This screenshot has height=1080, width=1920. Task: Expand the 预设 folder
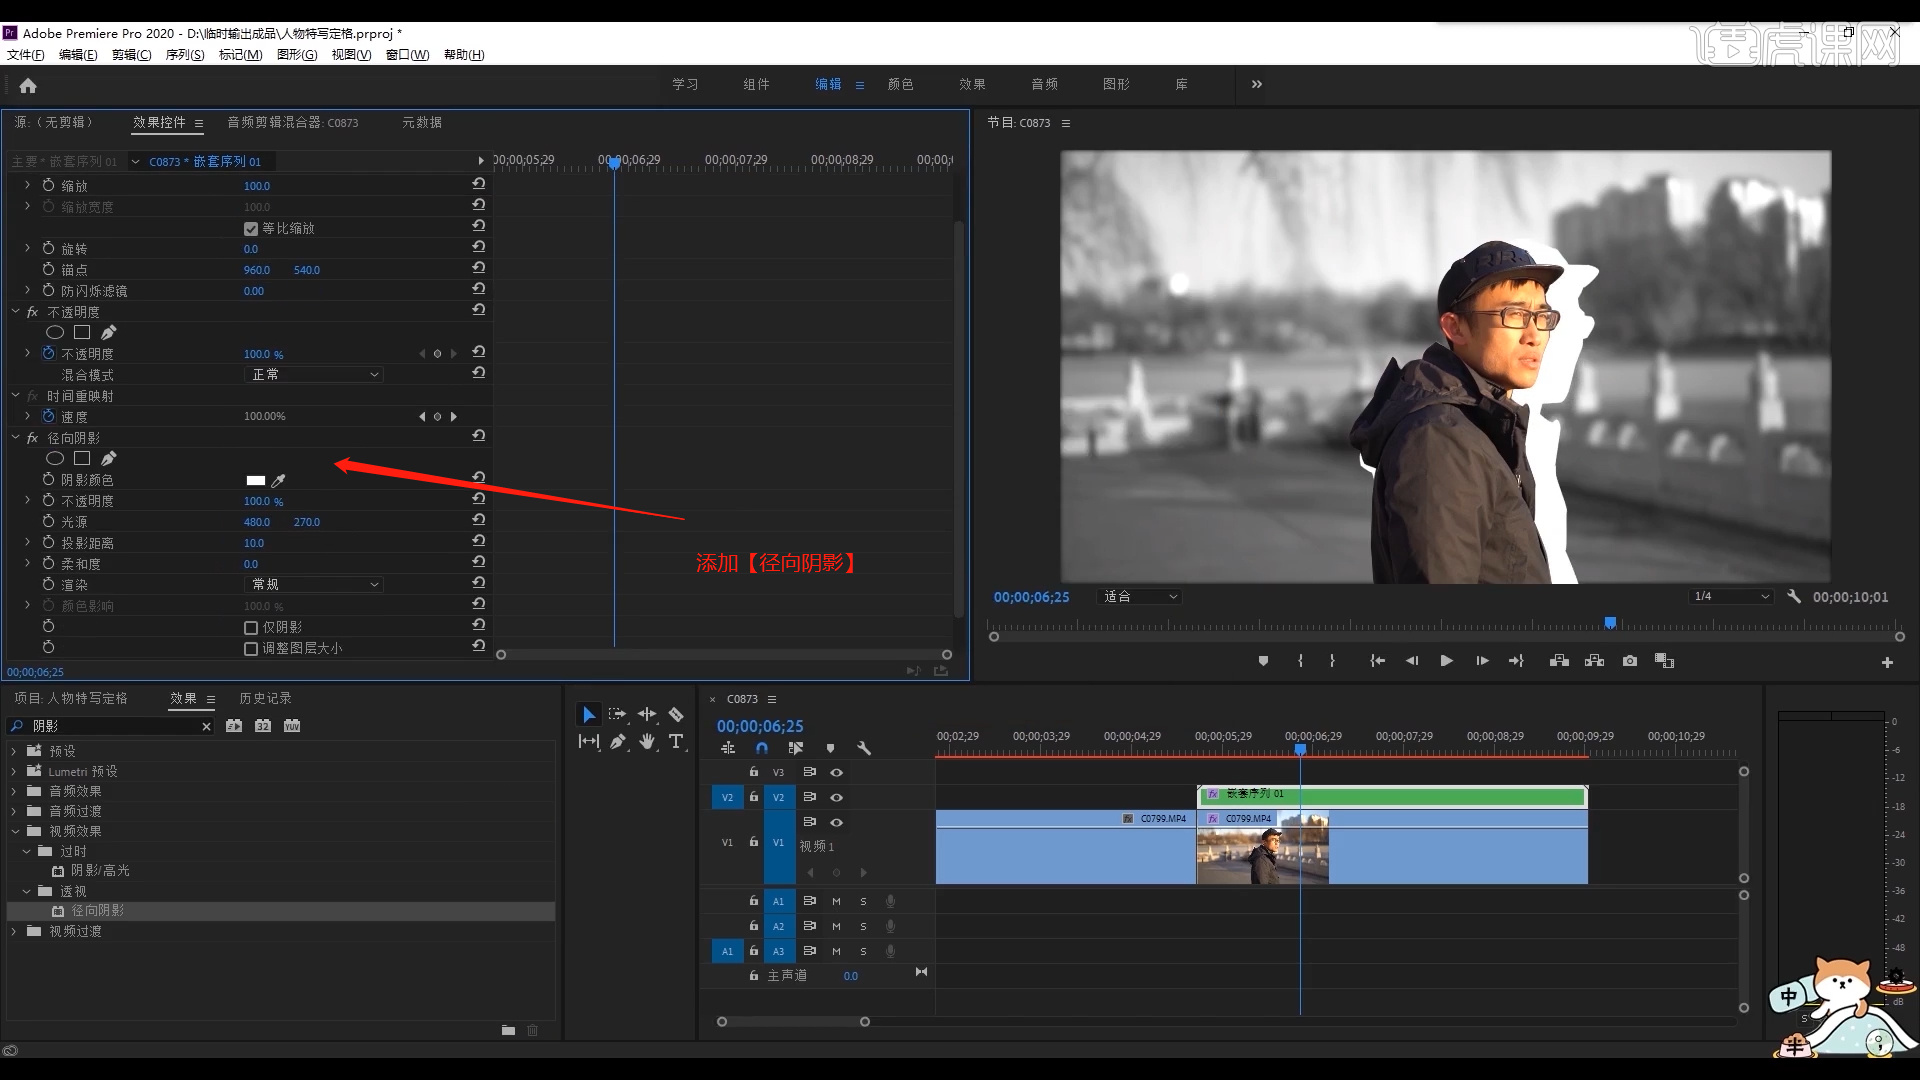pyautogui.click(x=14, y=751)
